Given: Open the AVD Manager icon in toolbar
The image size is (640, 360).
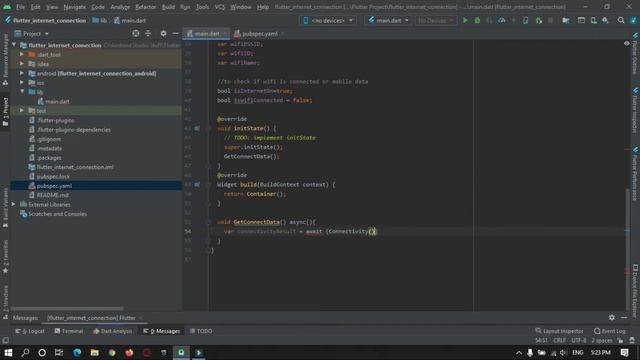Looking at the screenshot, I should [x=593, y=20].
